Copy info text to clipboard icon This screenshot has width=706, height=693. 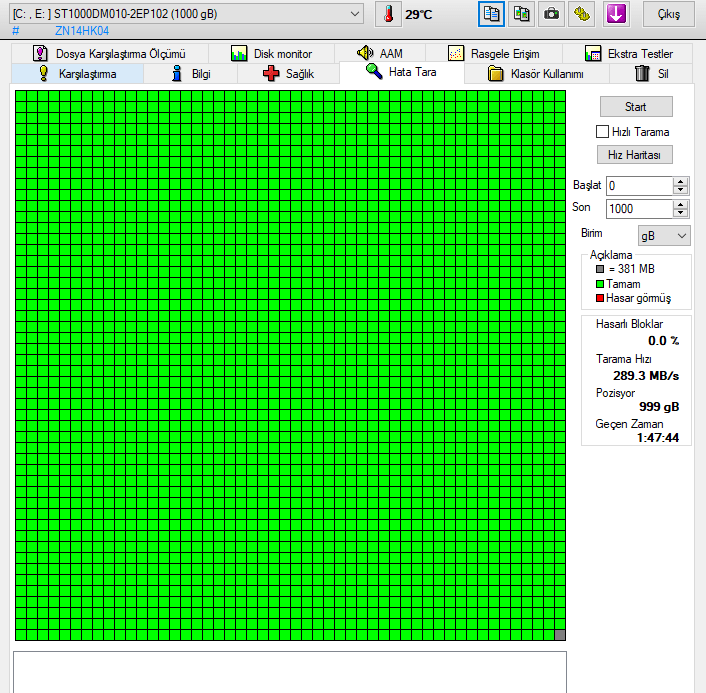[491, 14]
